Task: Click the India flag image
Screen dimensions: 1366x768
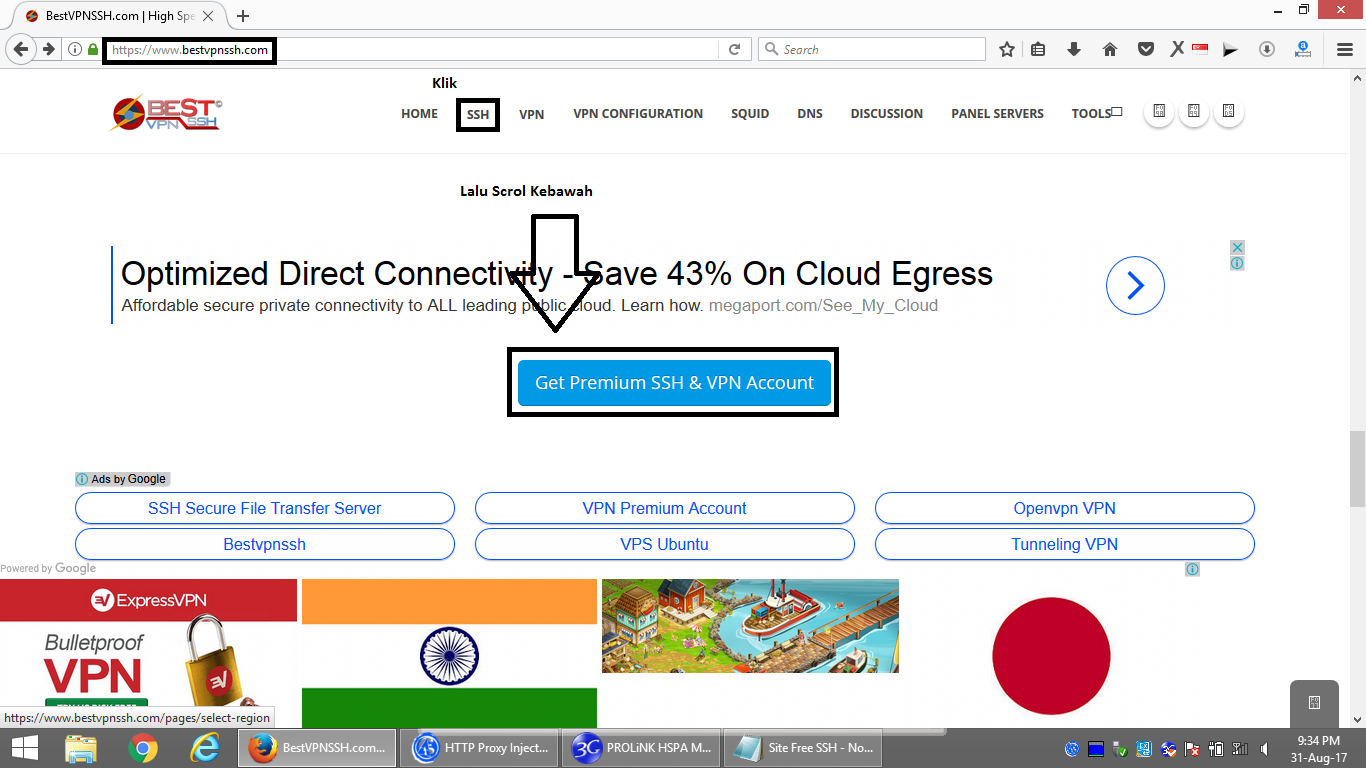Action: [x=449, y=653]
